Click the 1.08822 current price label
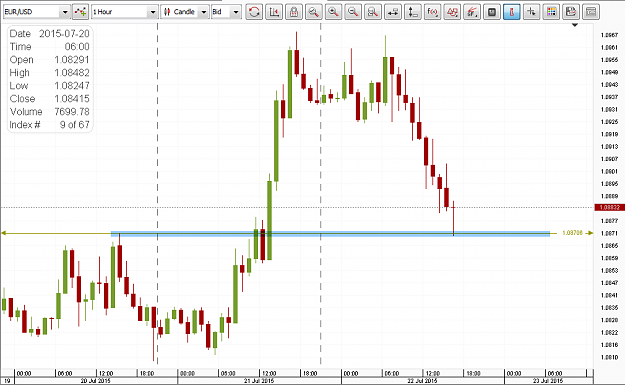 click(609, 207)
